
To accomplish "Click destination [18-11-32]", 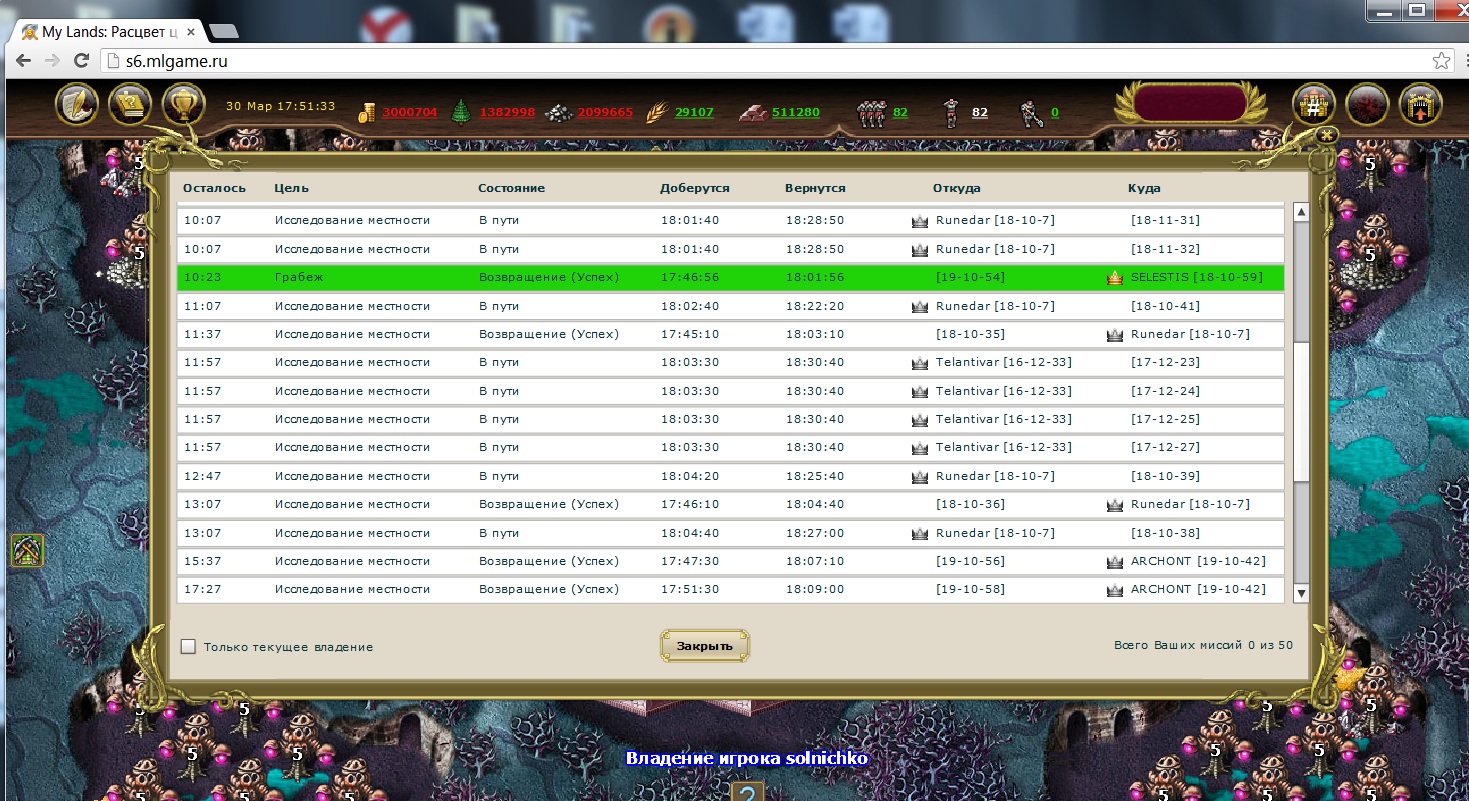I will (x=1165, y=249).
